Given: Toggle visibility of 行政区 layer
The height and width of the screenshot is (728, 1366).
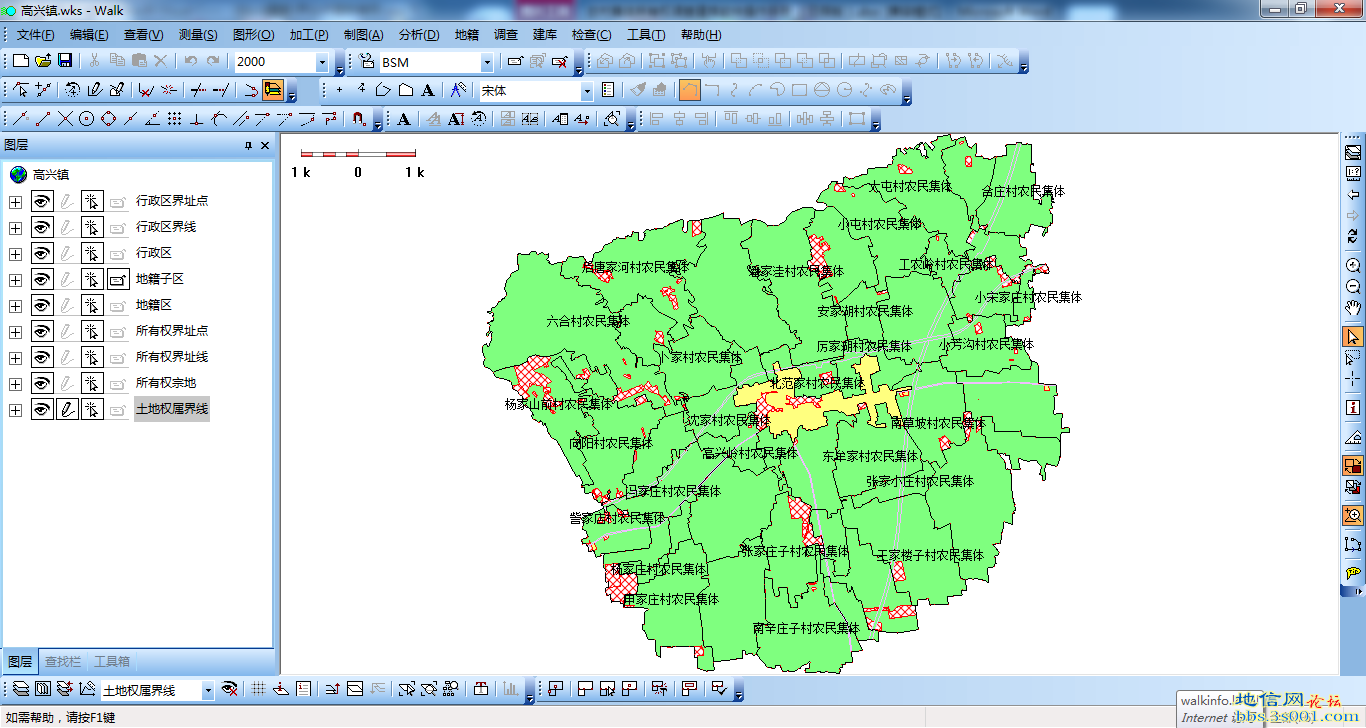Looking at the screenshot, I should click(x=42, y=253).
